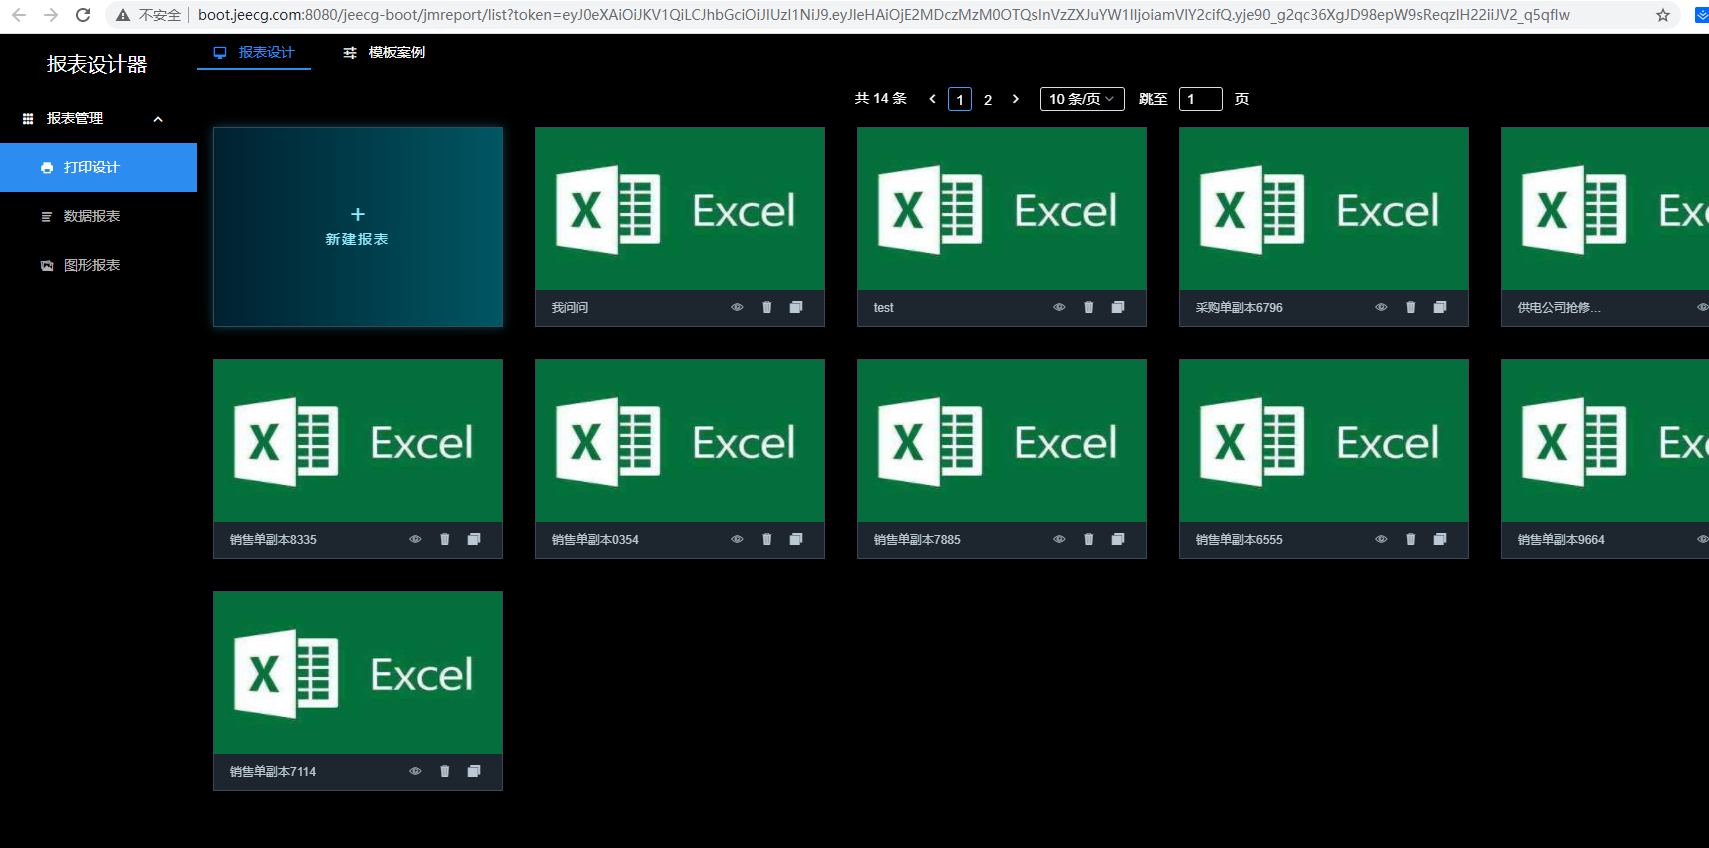Delete the 我问问 report with trash icon

[x=767, y=307]
